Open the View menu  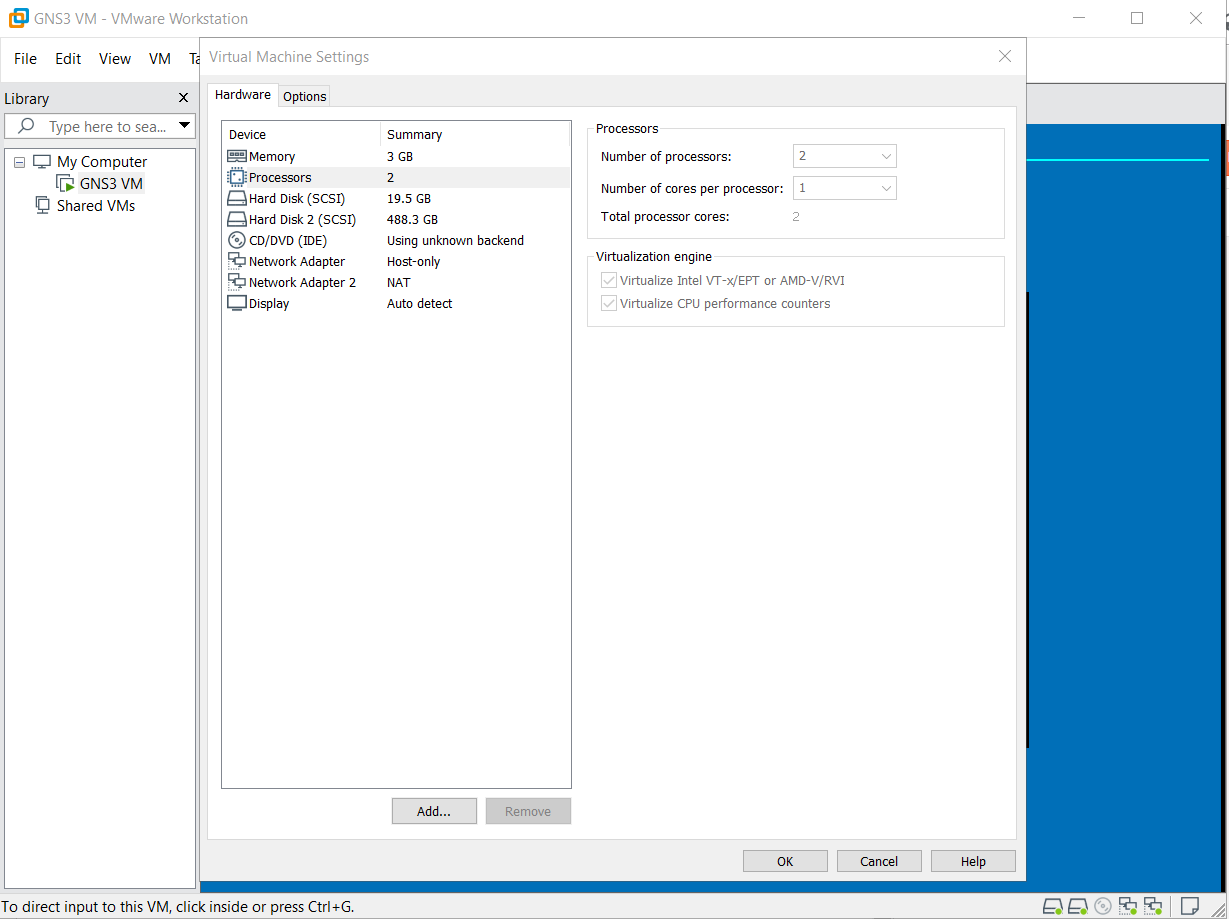click(x=115, y=59)
